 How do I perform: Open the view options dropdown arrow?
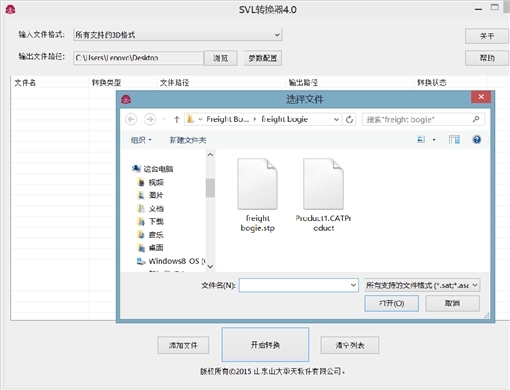point(434,140)
